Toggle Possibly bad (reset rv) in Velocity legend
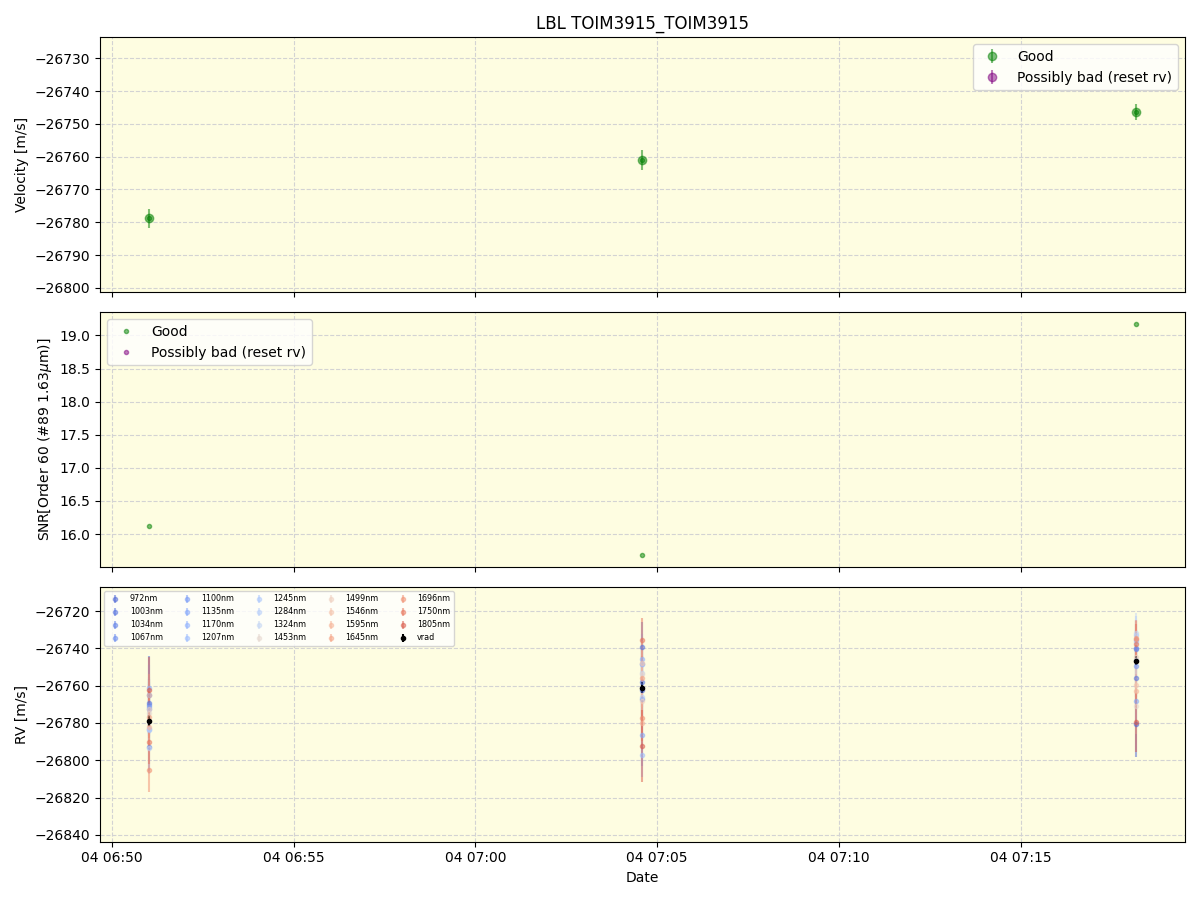The image size is (1200, 900). [x=991, y=77]
